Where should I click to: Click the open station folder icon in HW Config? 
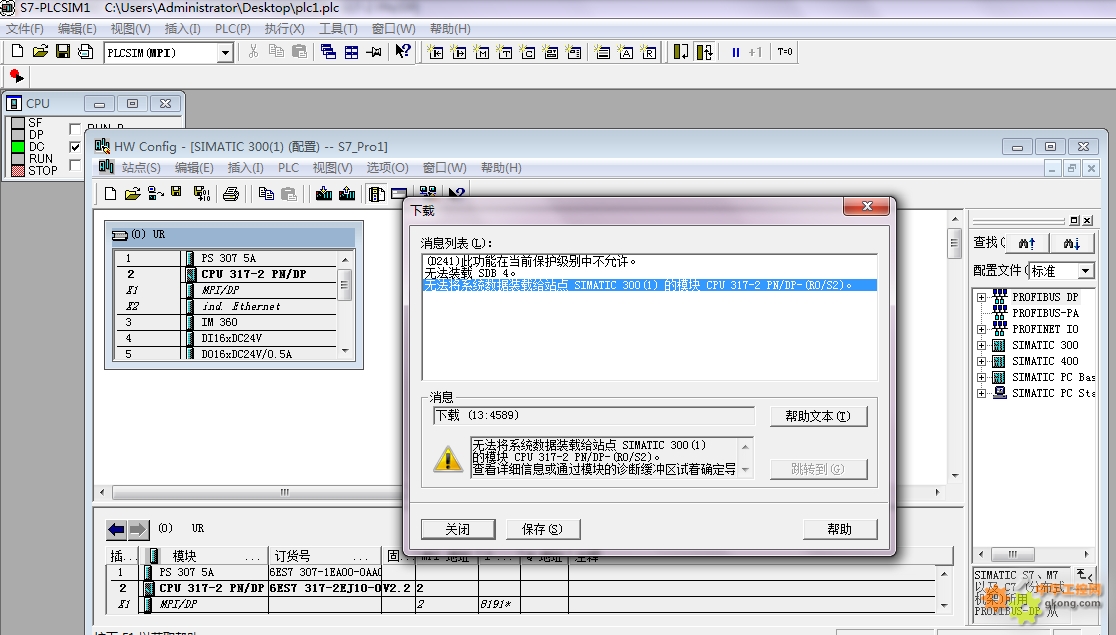coord(132,194)
